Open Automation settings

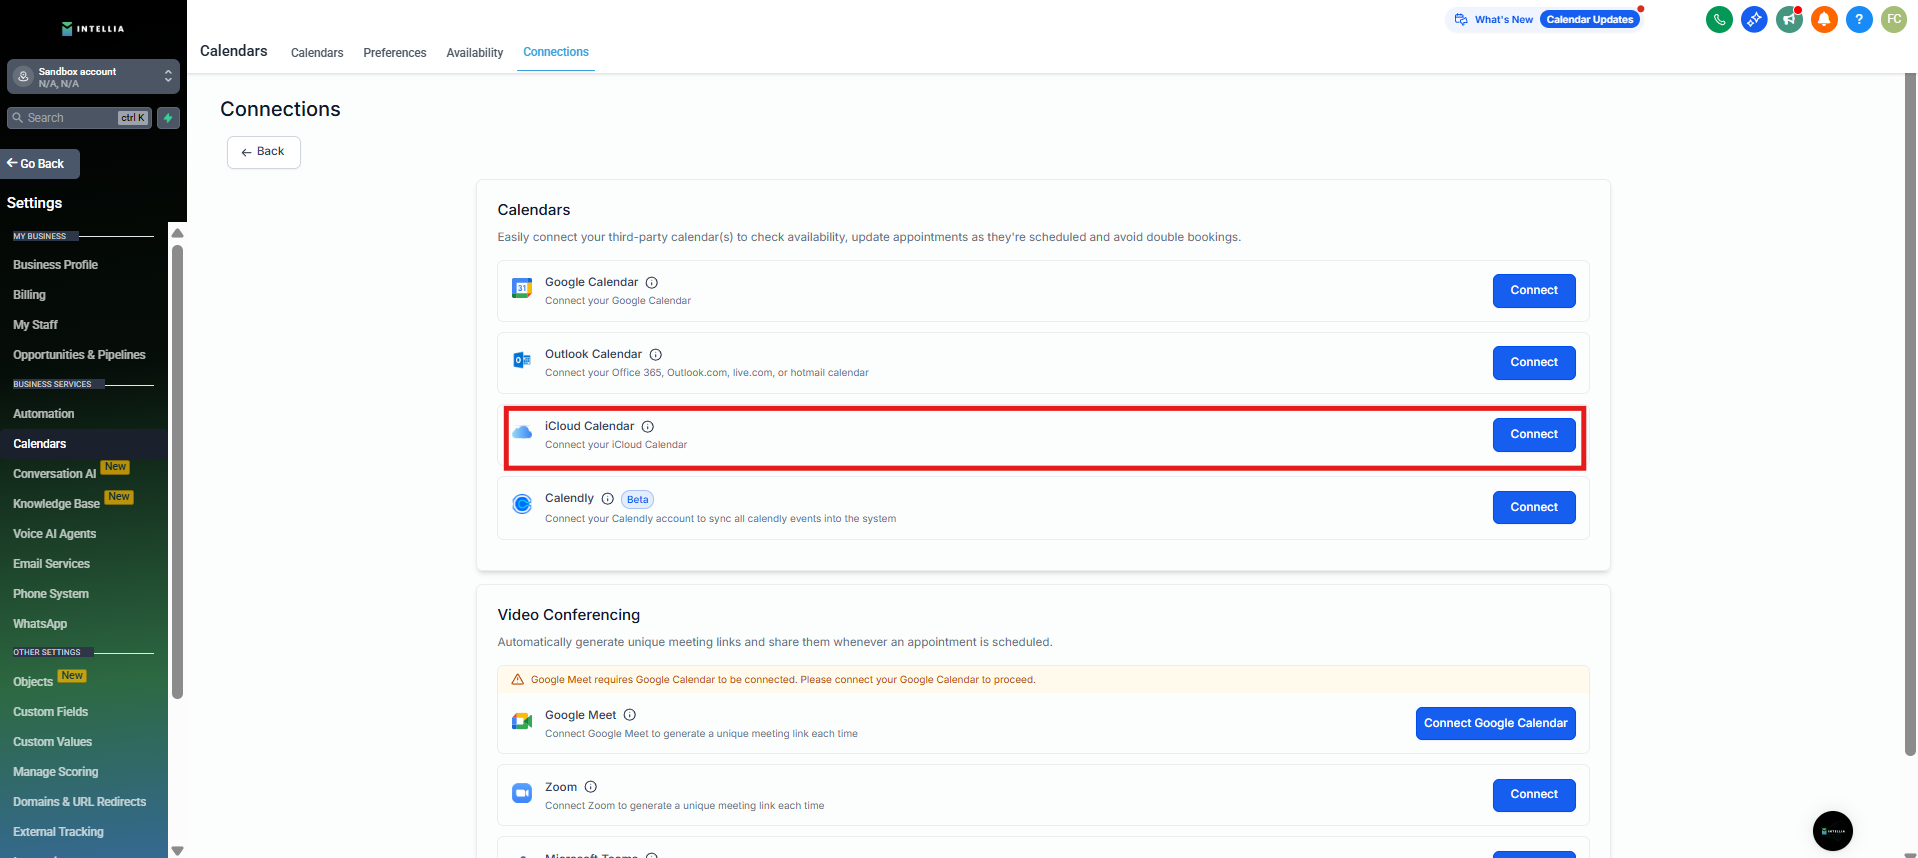[44, 414]
